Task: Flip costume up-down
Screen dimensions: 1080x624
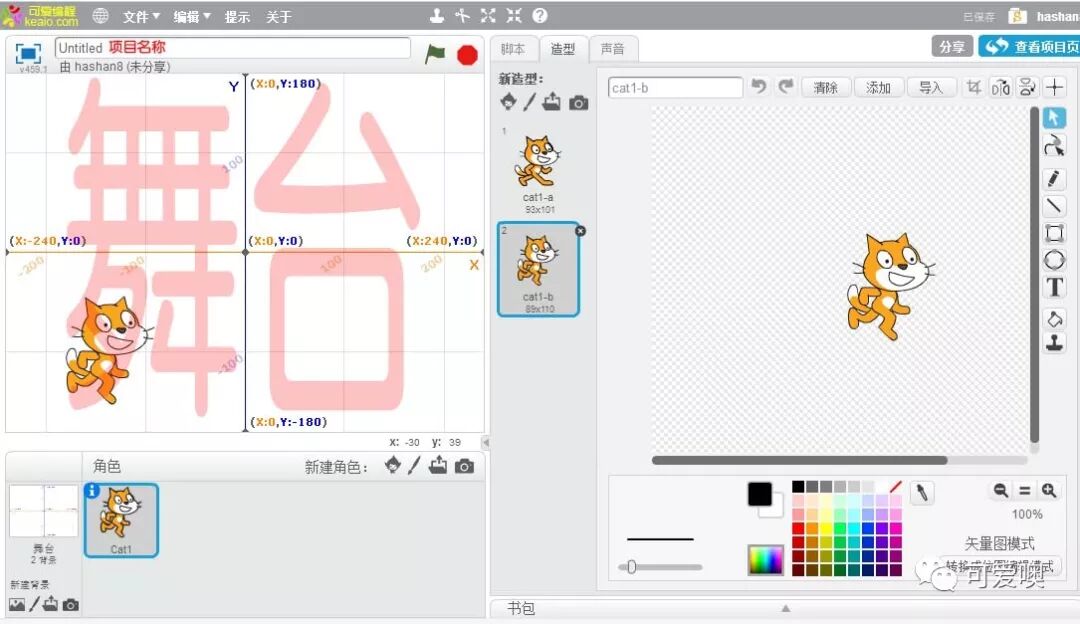Action: coord(1027,87)
